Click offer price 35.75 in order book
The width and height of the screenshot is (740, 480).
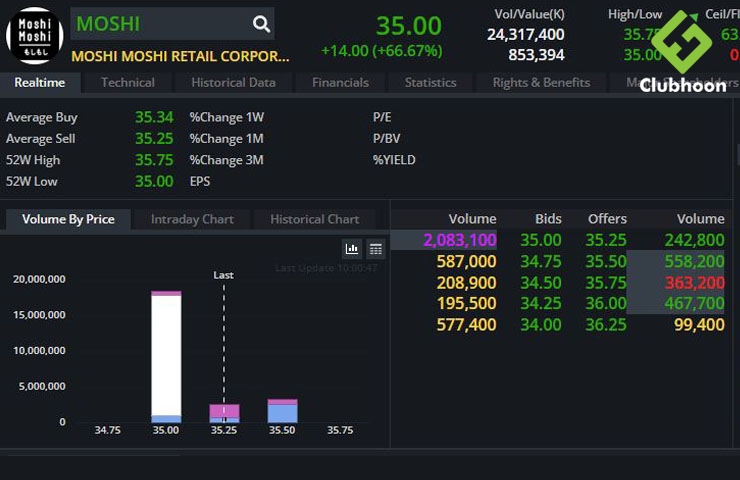click(x=606, y=282)
